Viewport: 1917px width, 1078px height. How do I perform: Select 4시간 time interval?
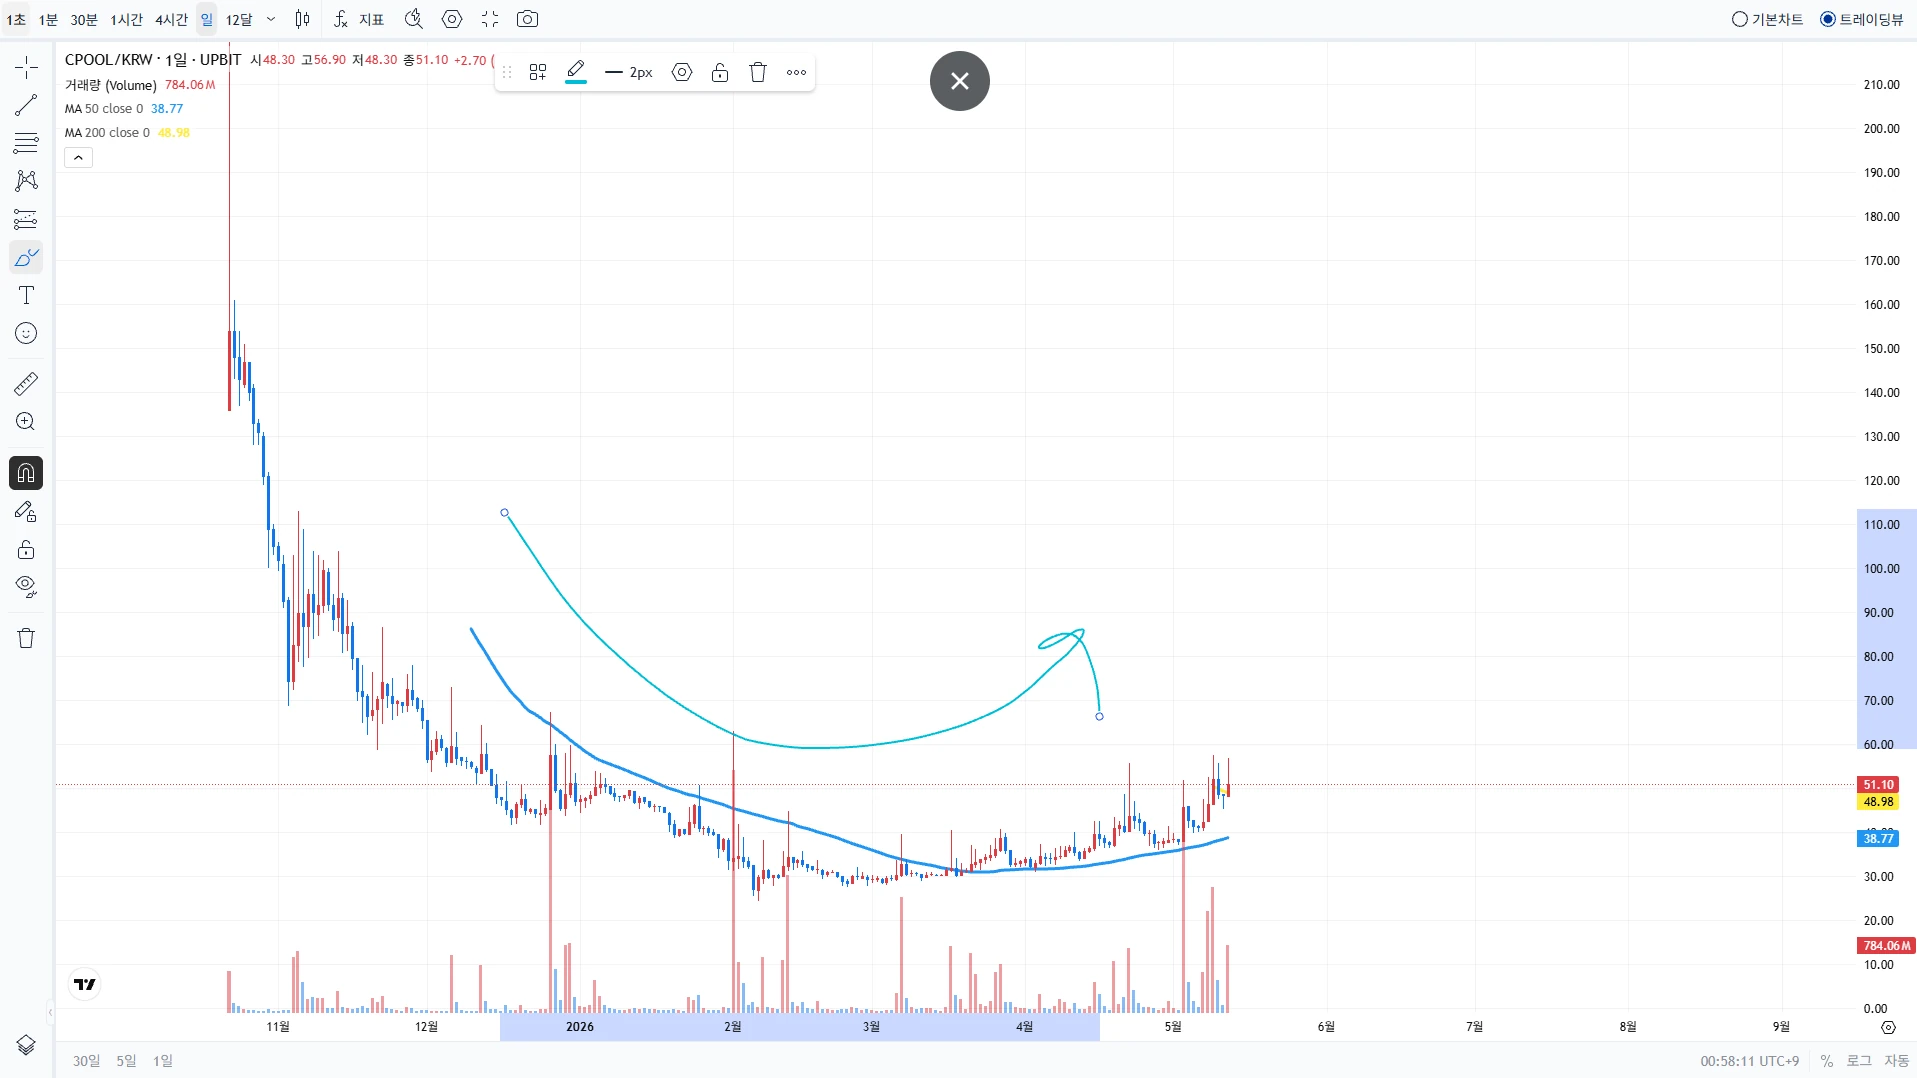click(x=171, y=19)
